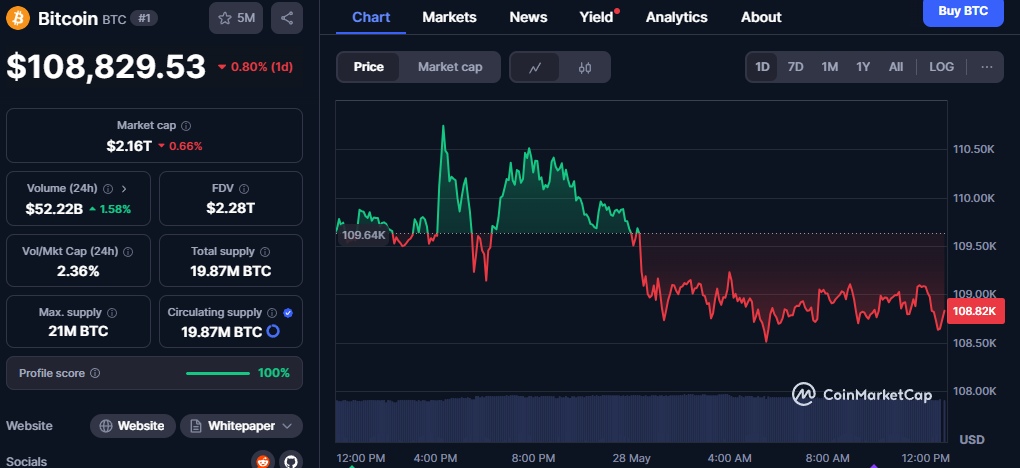
Task: Click the Market cap info icon
Action: (186, 126)
